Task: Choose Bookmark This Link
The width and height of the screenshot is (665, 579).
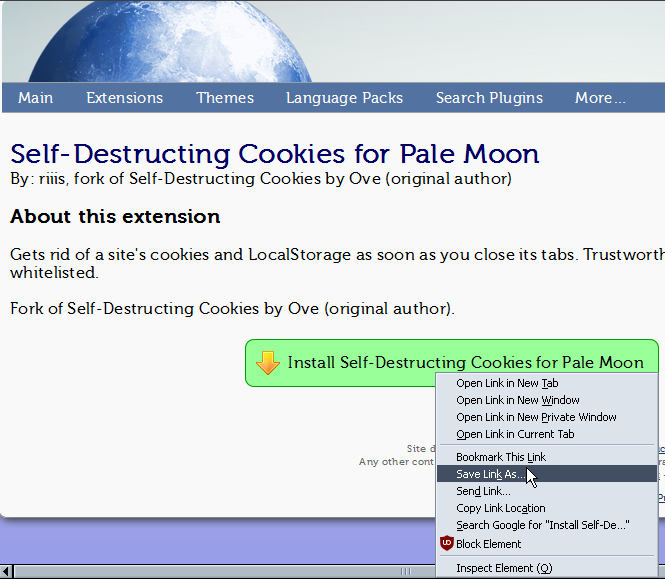Action: click(547, 457)
